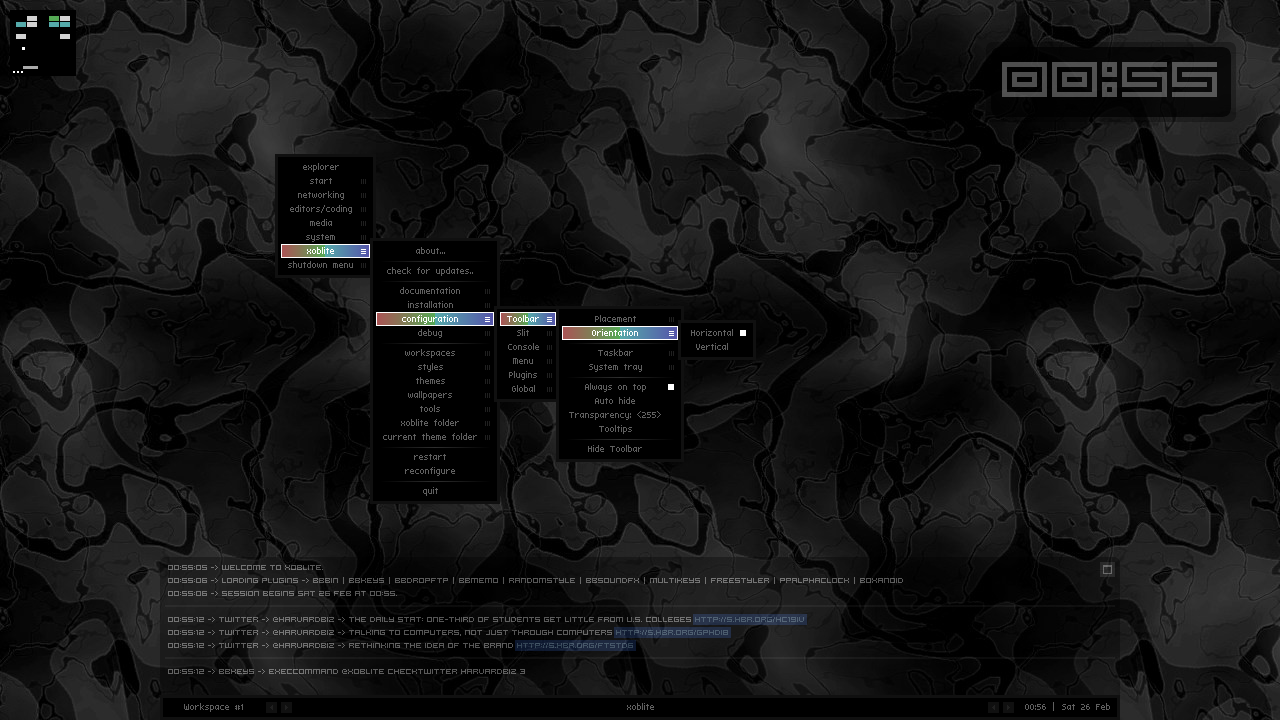Open the styles submenu
Image resolution: width=1280 pixels, height=720 pixels.
[x=434, y=367]
